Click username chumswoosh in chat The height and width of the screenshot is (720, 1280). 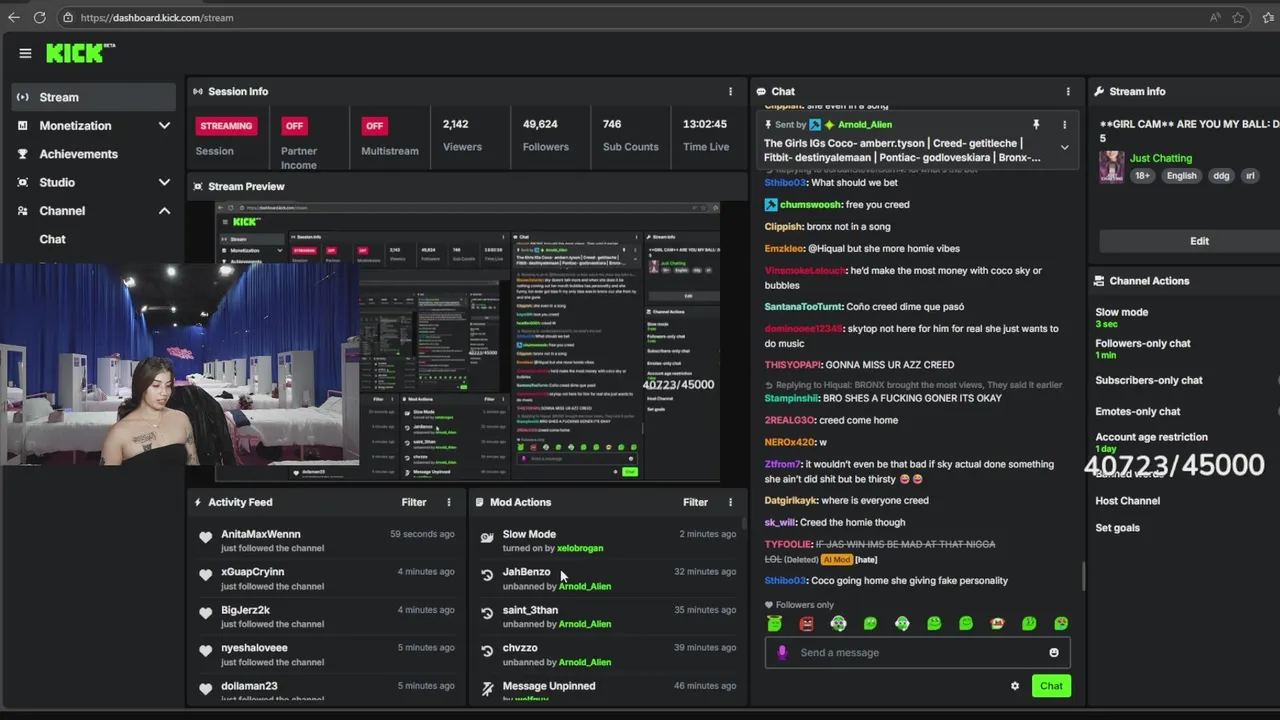[809, 205]
